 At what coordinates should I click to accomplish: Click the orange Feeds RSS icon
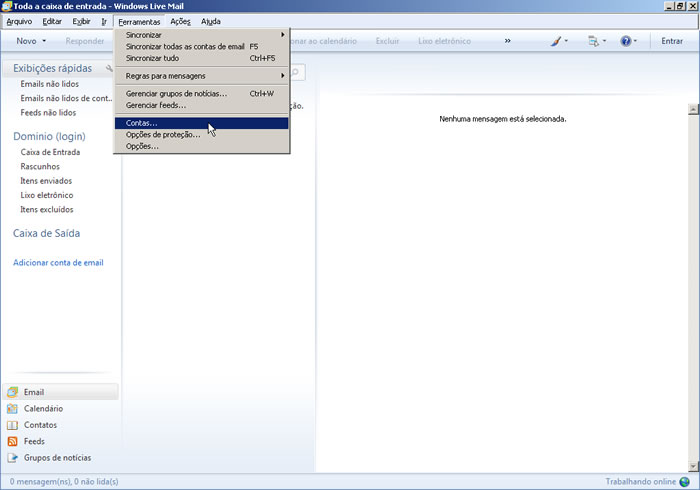click(x=12, y=441)
